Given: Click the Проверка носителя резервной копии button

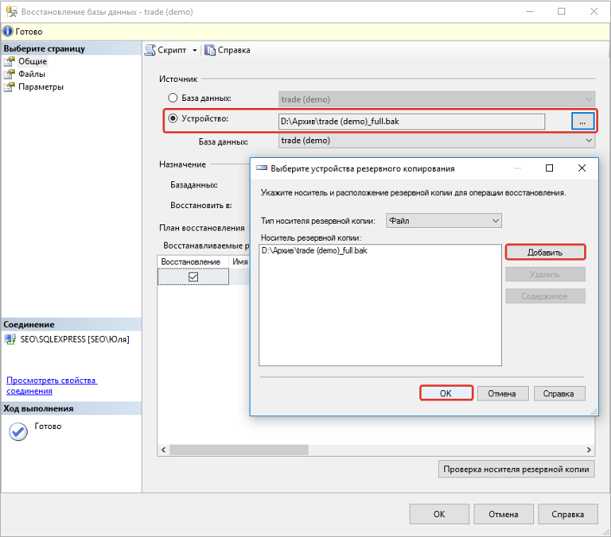Looking at the screenshot, I should coord(517,468).
